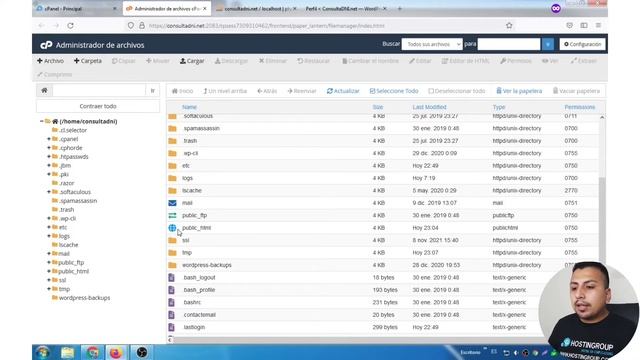Click the Contraer todo button
The image size is (640, 360).
98,106
